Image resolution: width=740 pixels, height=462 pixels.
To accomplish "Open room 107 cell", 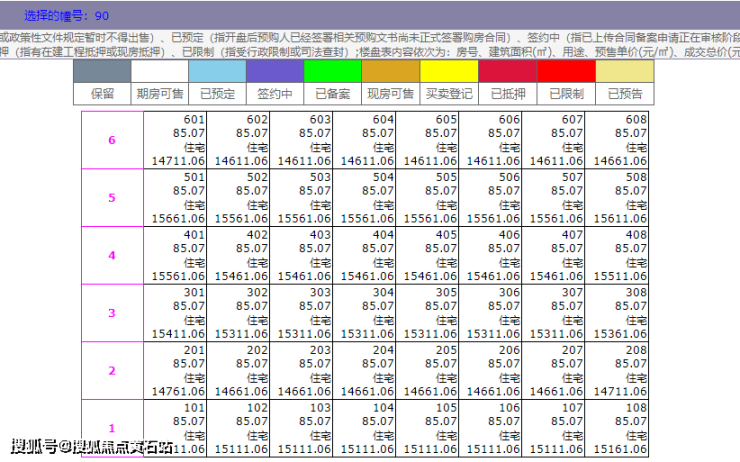I will 553,428.
